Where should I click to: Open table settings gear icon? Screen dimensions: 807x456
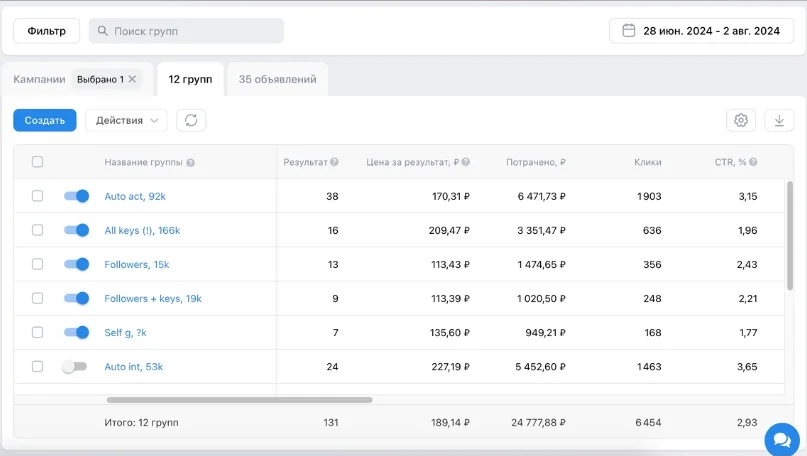[741, 120]
